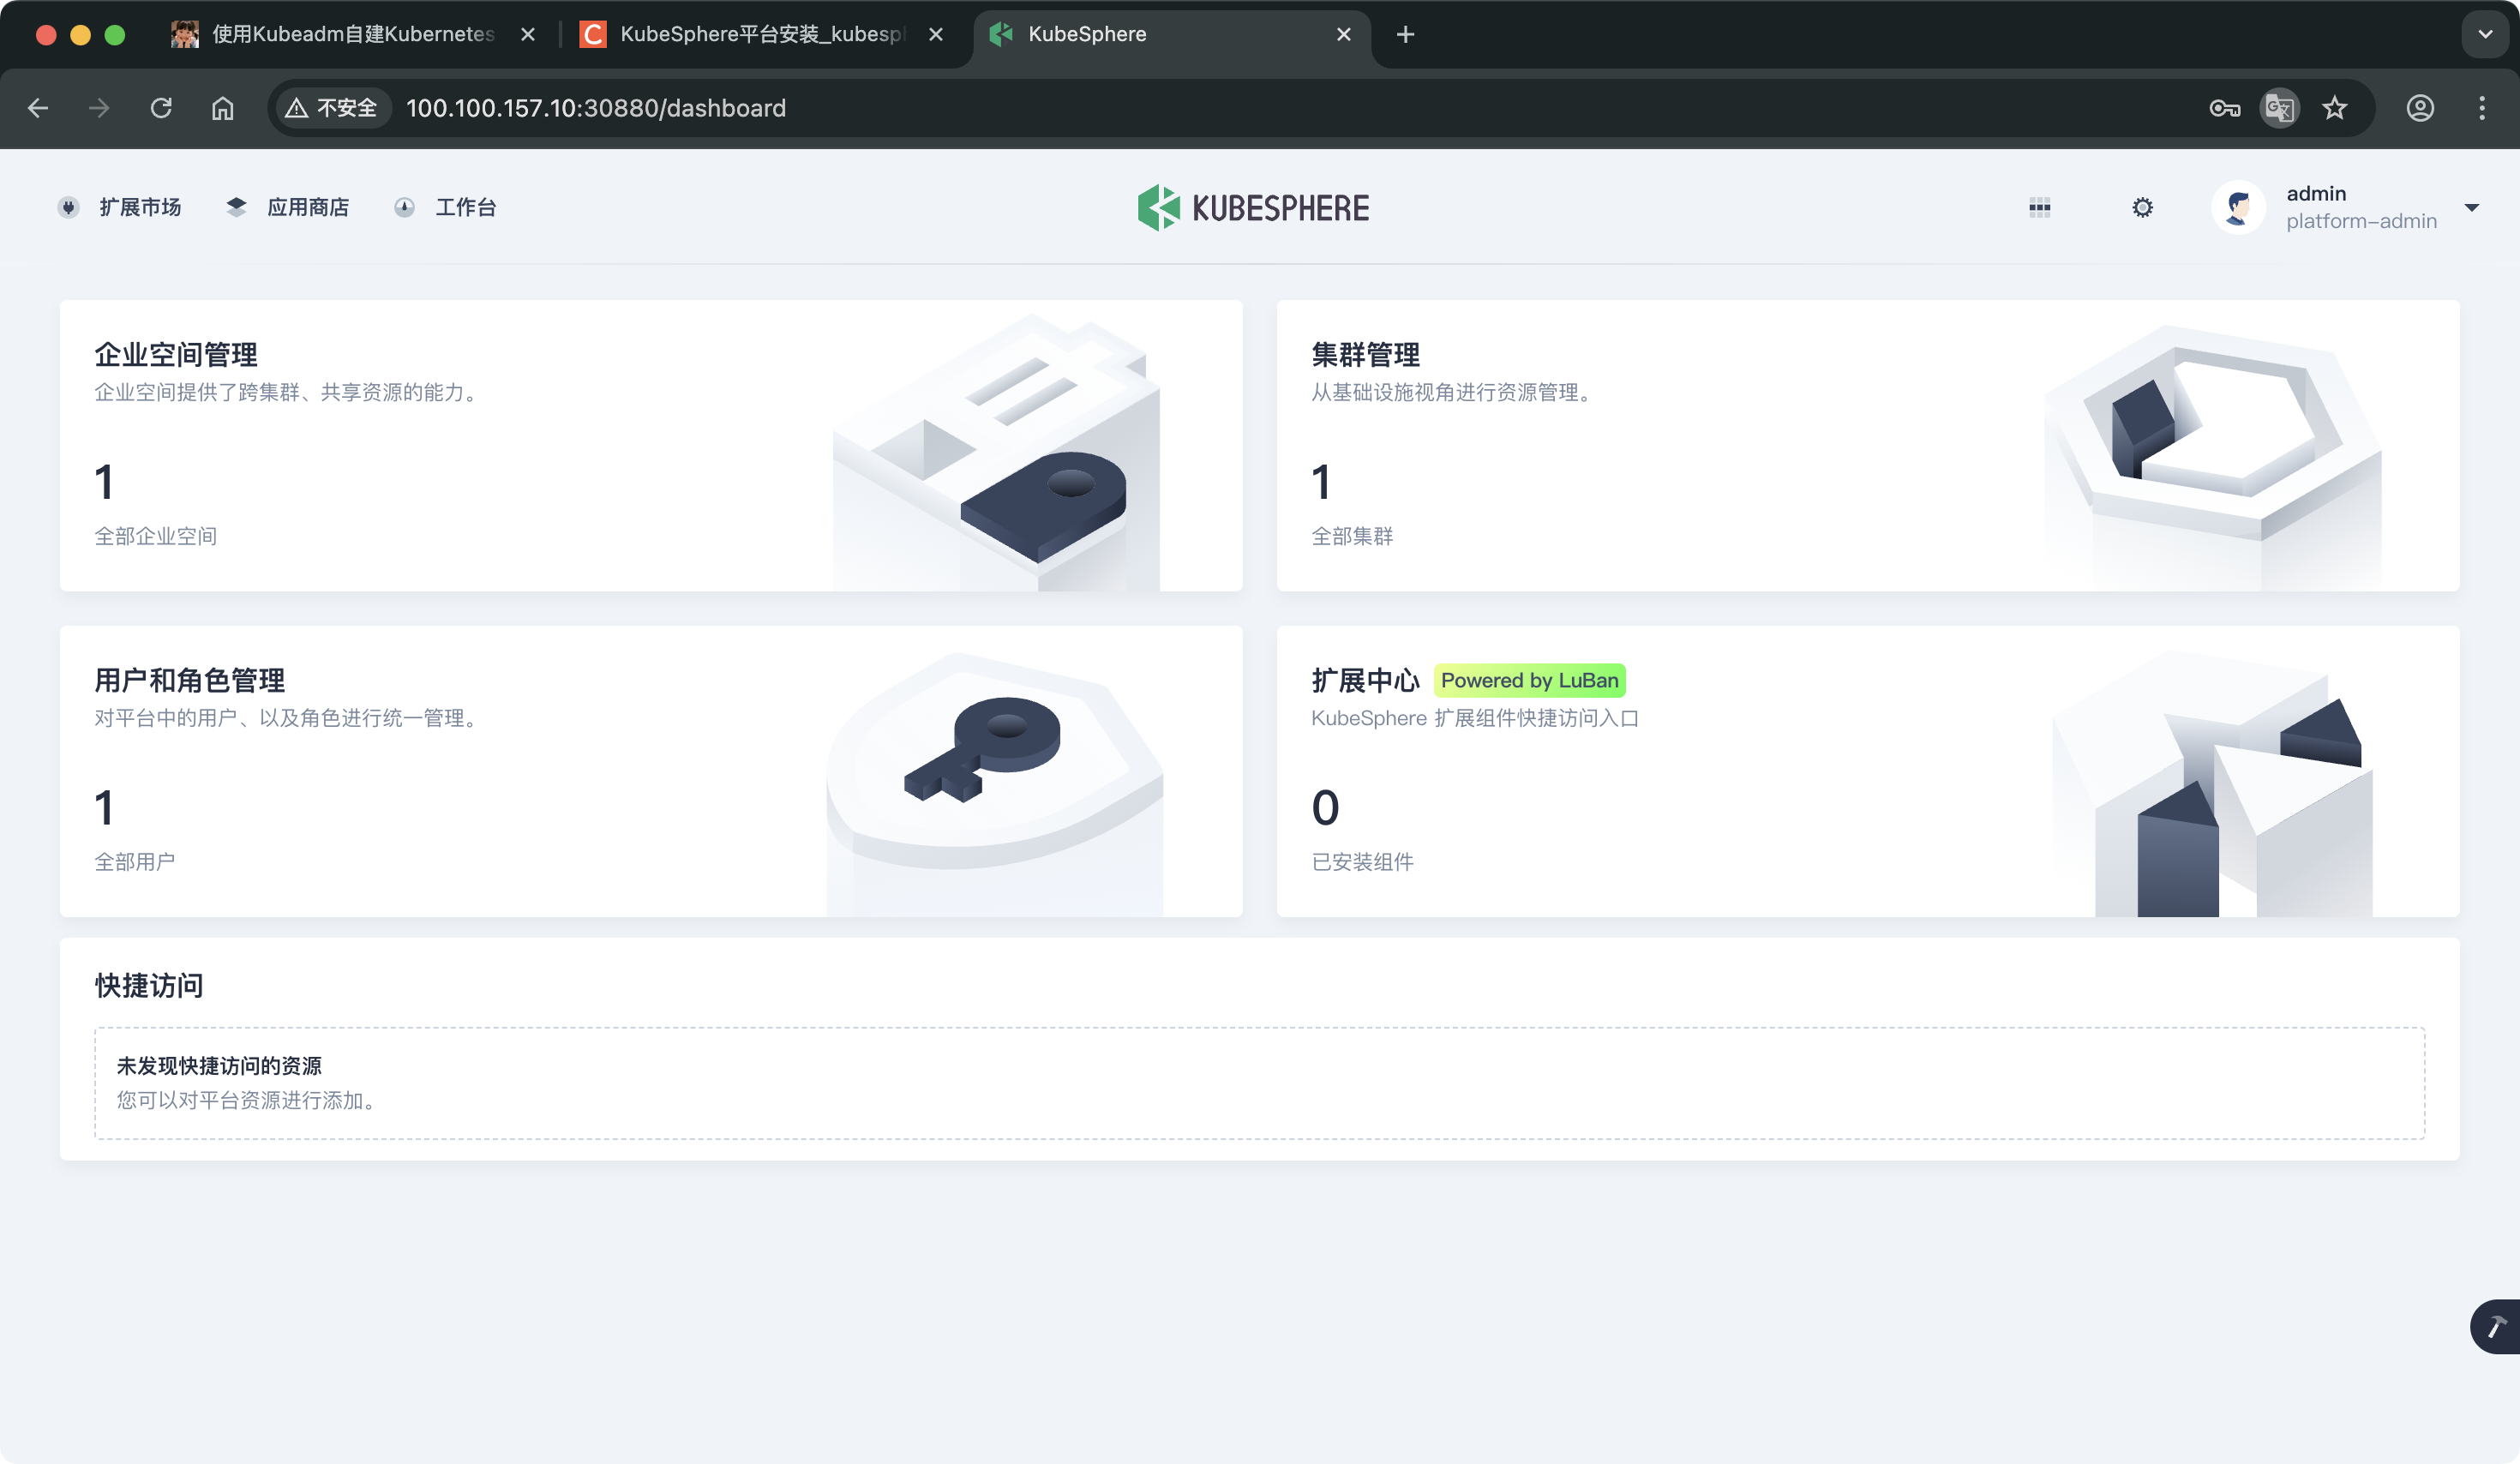The image size is (2520, 1464).
Task: Click the installed components count 0
Action: (1325, 807)
